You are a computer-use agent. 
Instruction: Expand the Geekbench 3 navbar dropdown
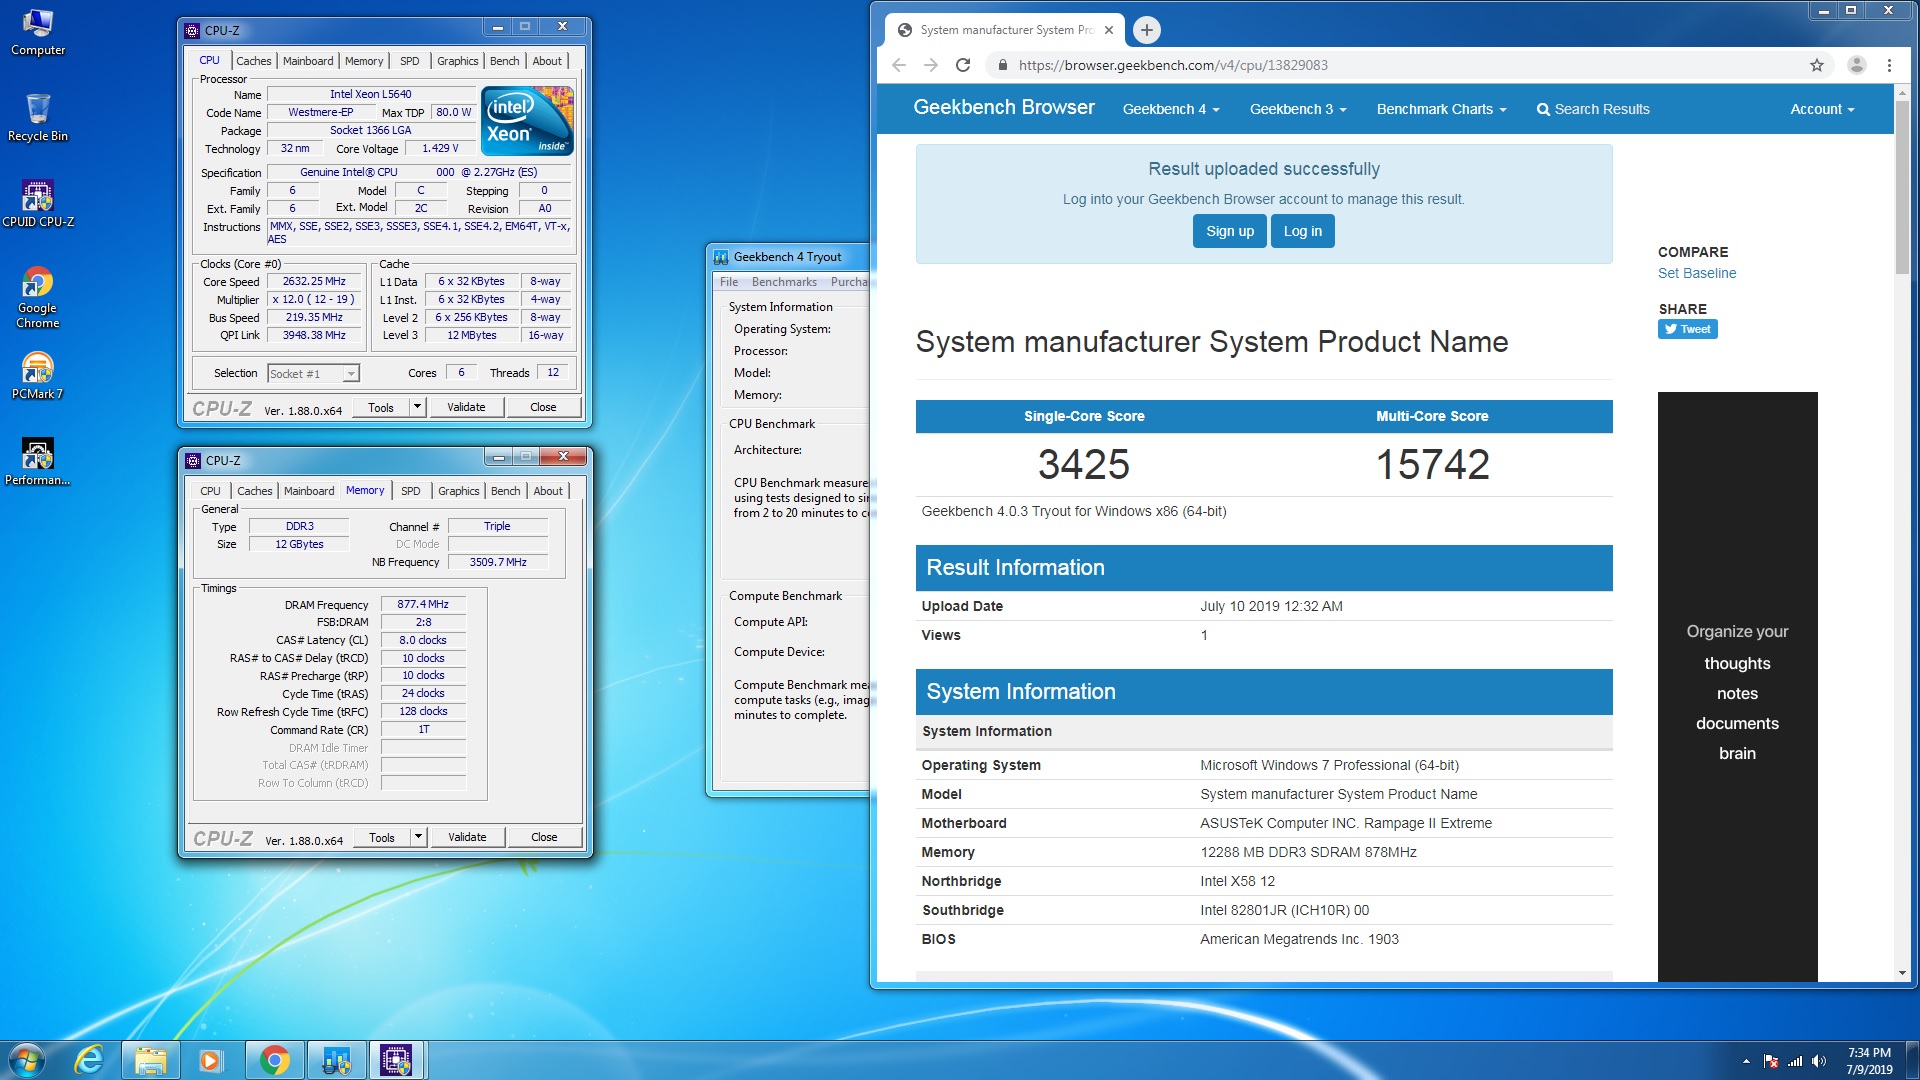click(x=1298, y=109)
